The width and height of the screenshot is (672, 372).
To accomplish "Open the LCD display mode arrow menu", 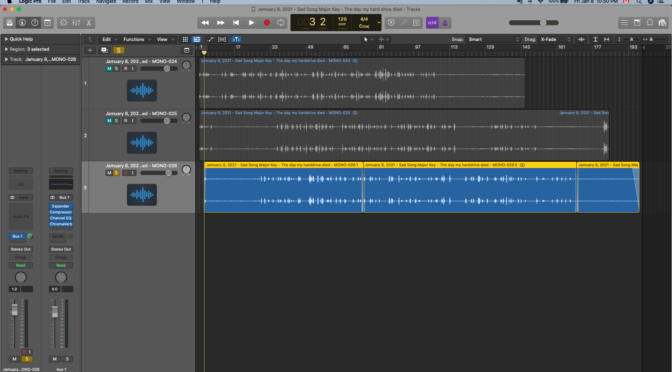I will coord(379,23).
